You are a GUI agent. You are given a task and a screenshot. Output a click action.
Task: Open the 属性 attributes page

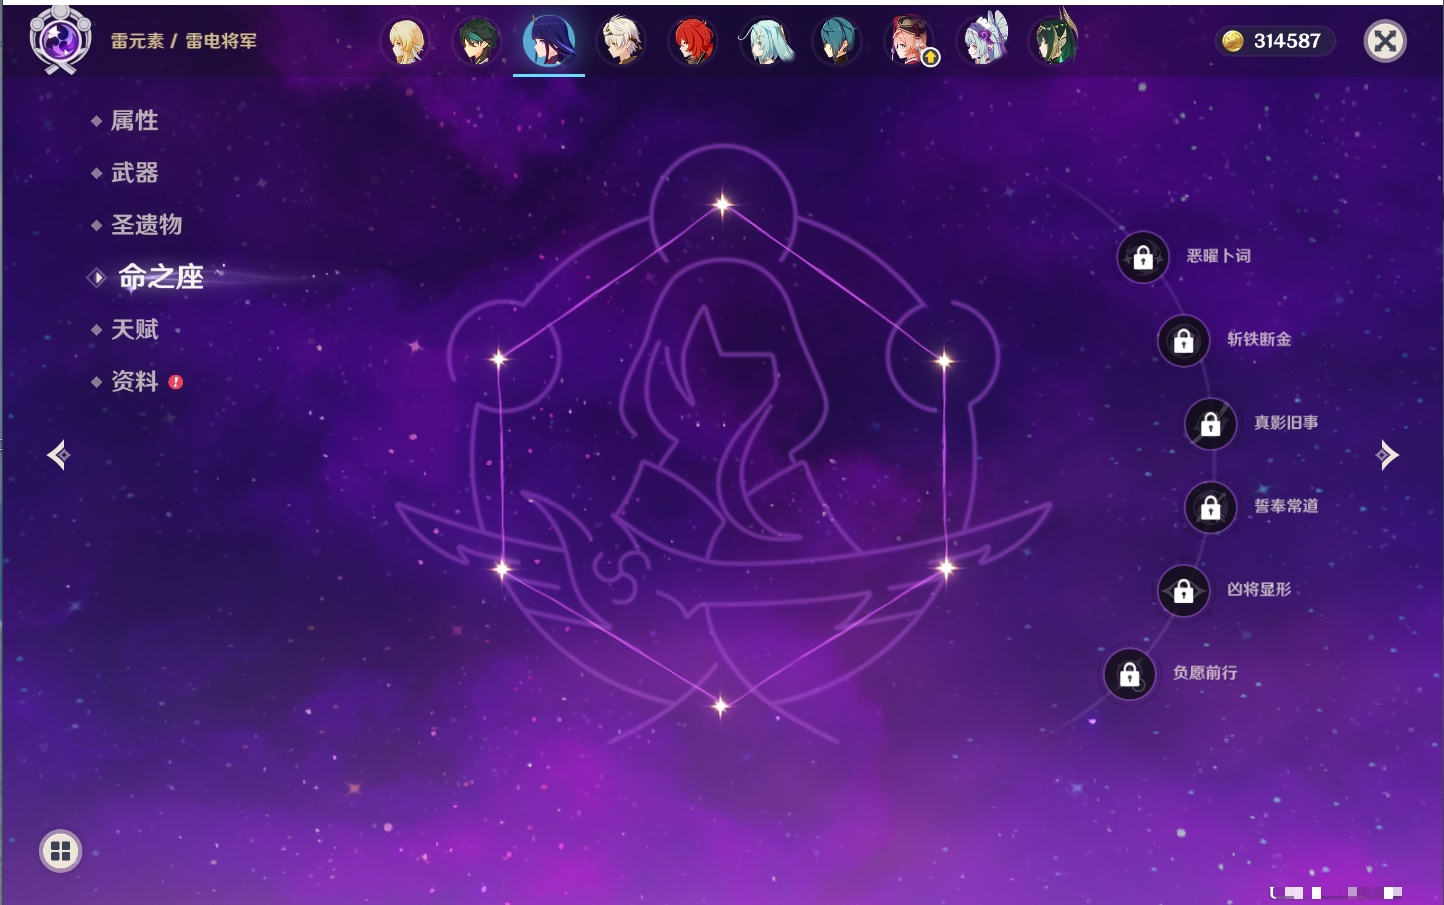click(134, 121)
